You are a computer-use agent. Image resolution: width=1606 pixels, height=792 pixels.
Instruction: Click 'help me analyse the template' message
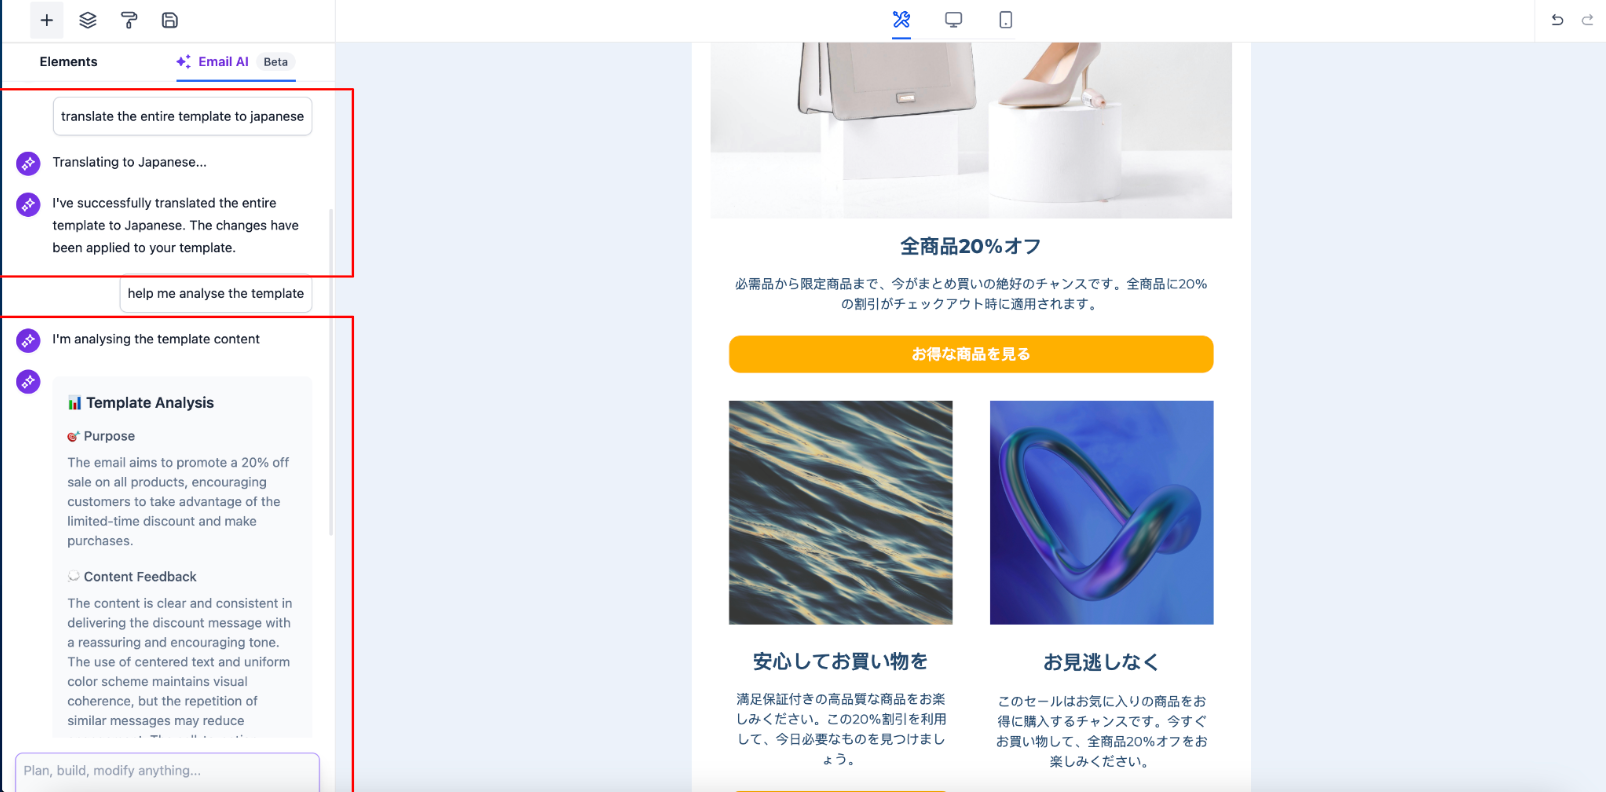[x=216, y=293]
